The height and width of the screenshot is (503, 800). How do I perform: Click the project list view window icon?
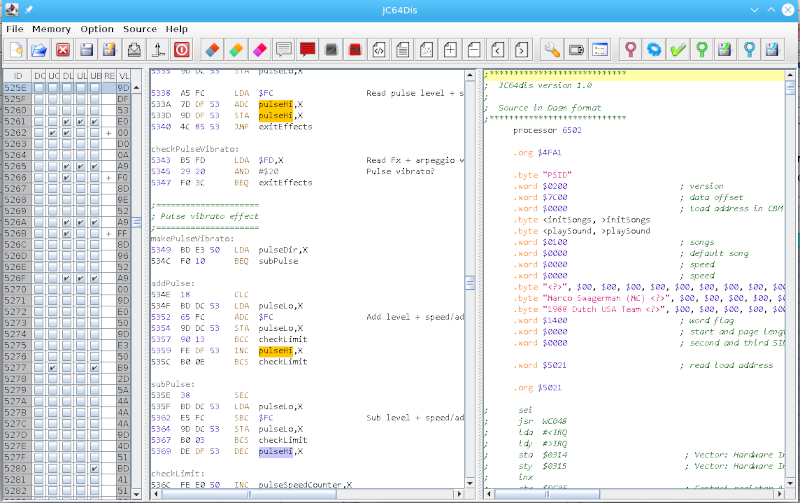tap(600, 49)
